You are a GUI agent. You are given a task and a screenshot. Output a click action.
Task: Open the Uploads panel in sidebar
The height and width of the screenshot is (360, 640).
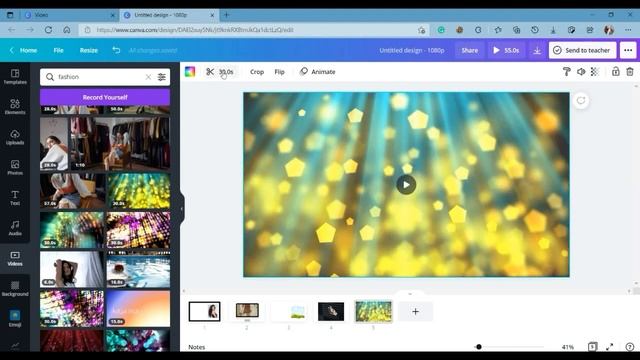[15, 137]
